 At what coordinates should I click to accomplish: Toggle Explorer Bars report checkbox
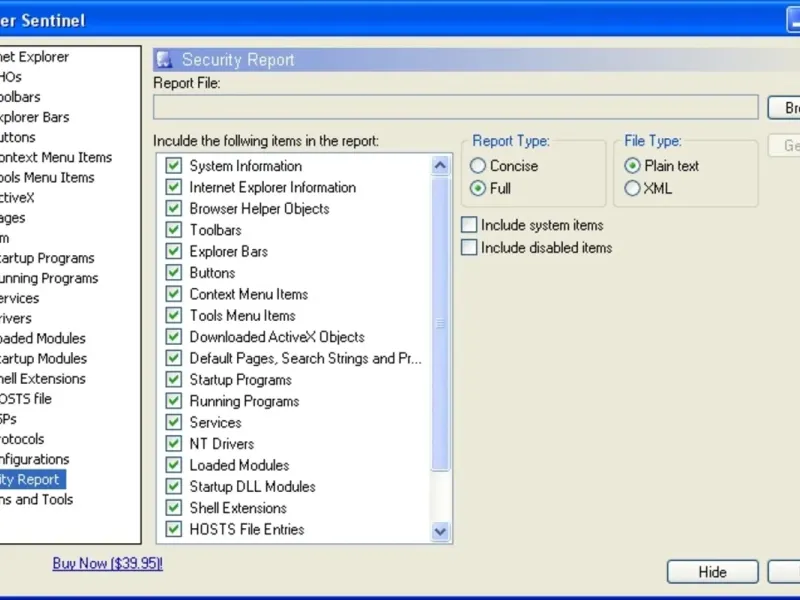click(173, 252)
